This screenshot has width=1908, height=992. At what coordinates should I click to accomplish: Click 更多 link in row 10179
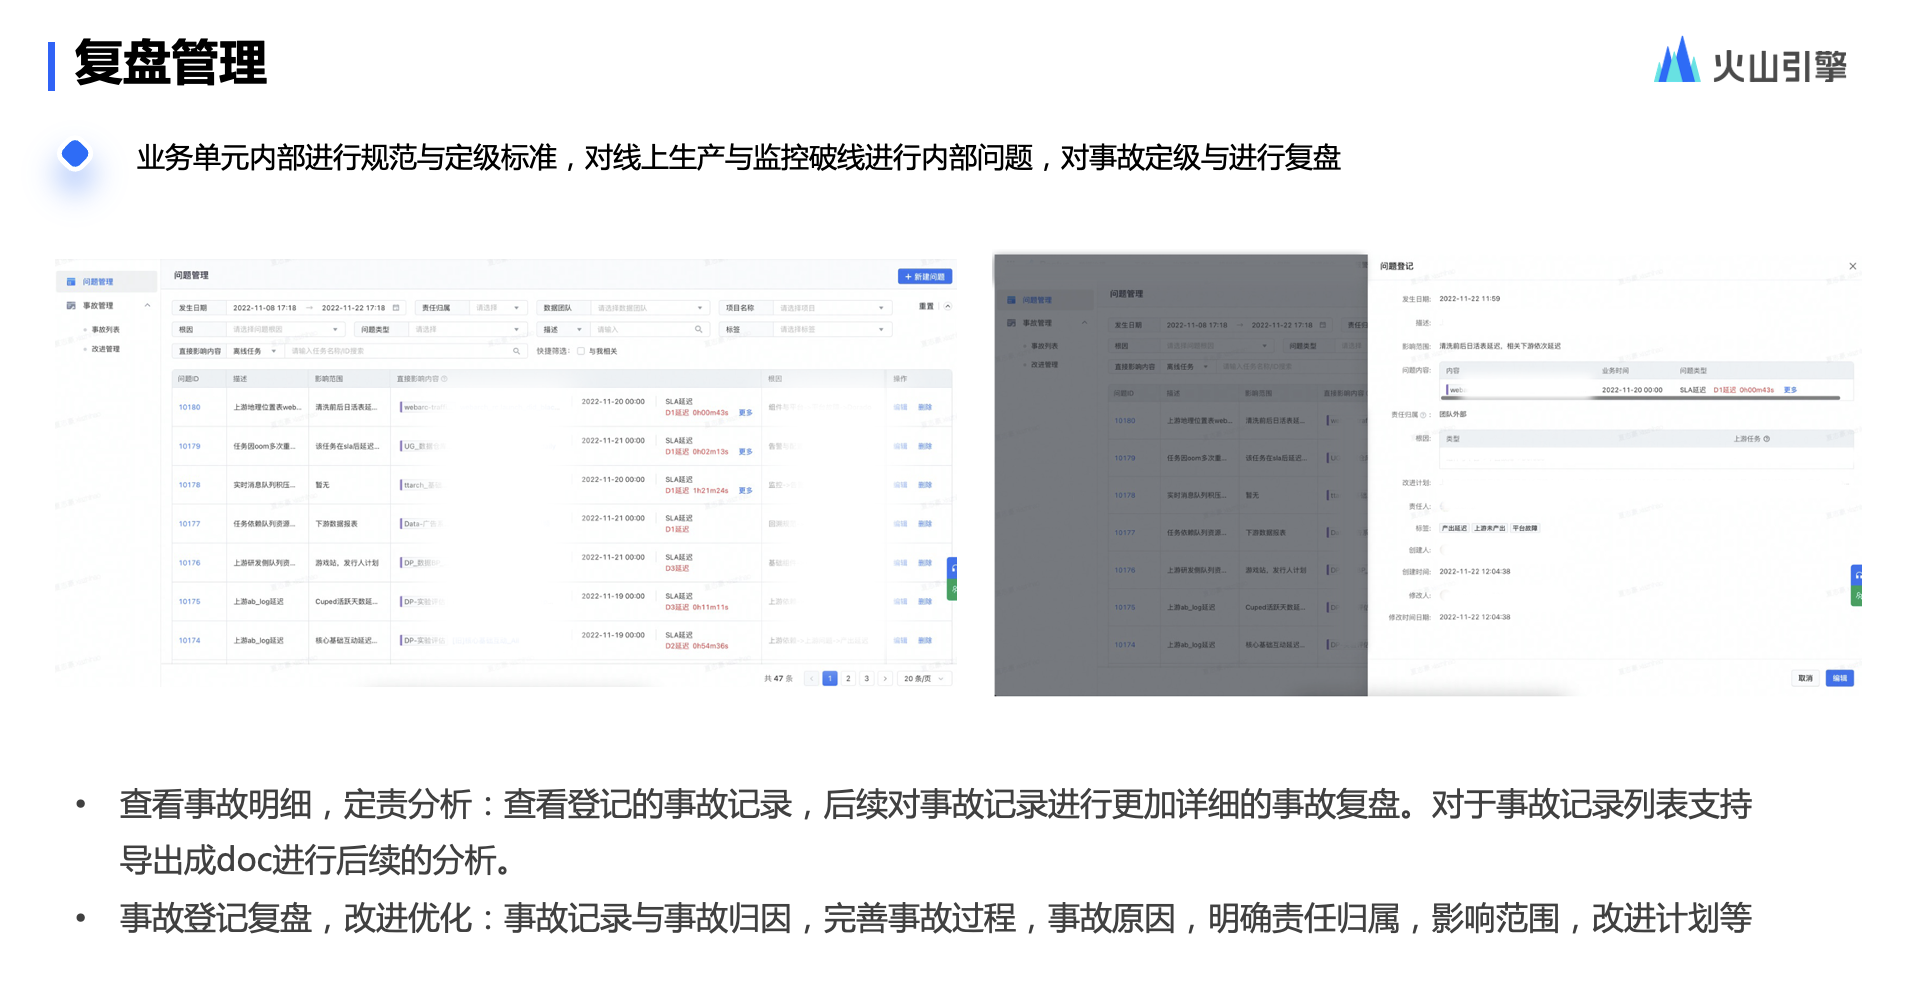[x=745, y=452]
